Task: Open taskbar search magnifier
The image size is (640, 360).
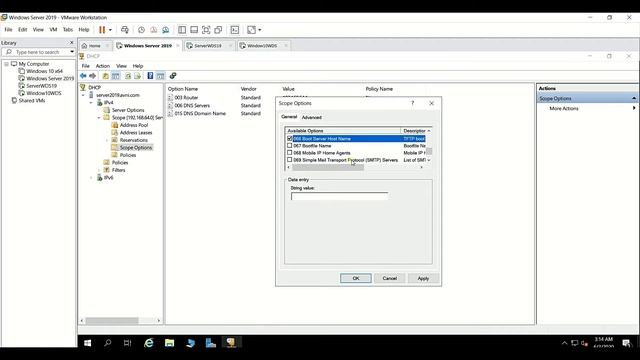Action: click(x=108, y=343)
